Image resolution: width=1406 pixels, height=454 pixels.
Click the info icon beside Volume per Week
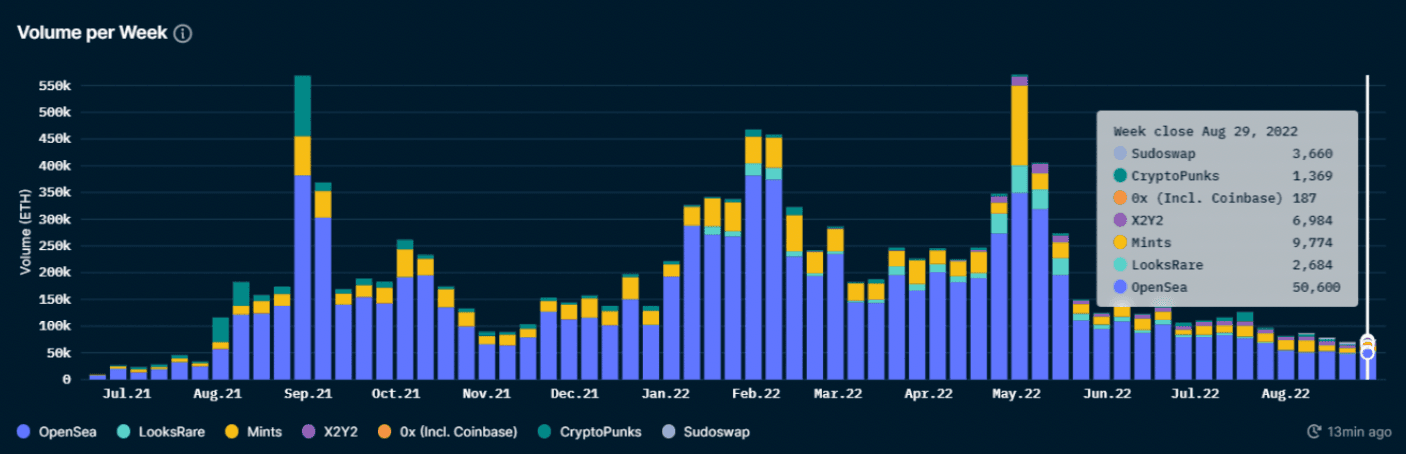(183, 33)
